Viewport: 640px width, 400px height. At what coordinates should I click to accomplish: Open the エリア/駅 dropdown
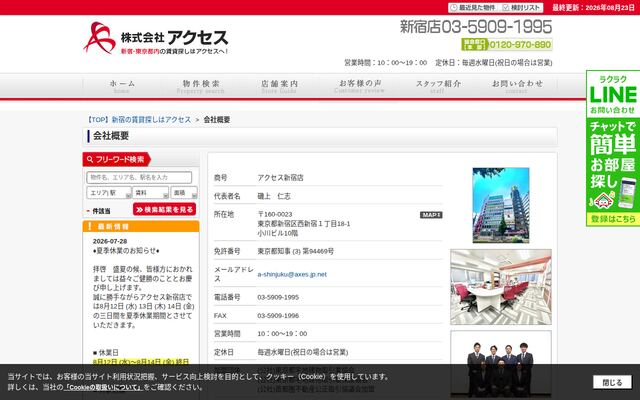[x=109, y=193]
